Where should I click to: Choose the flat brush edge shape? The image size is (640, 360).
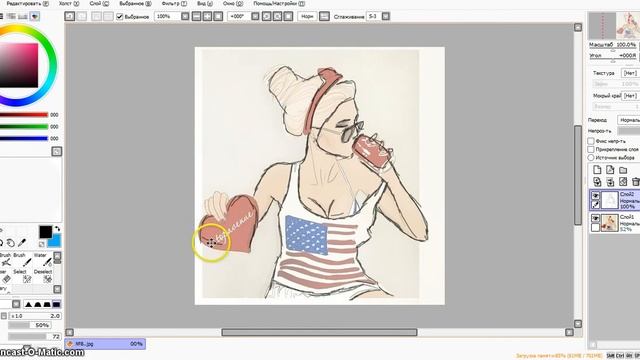pyautogui.click(x=56, y=304)
